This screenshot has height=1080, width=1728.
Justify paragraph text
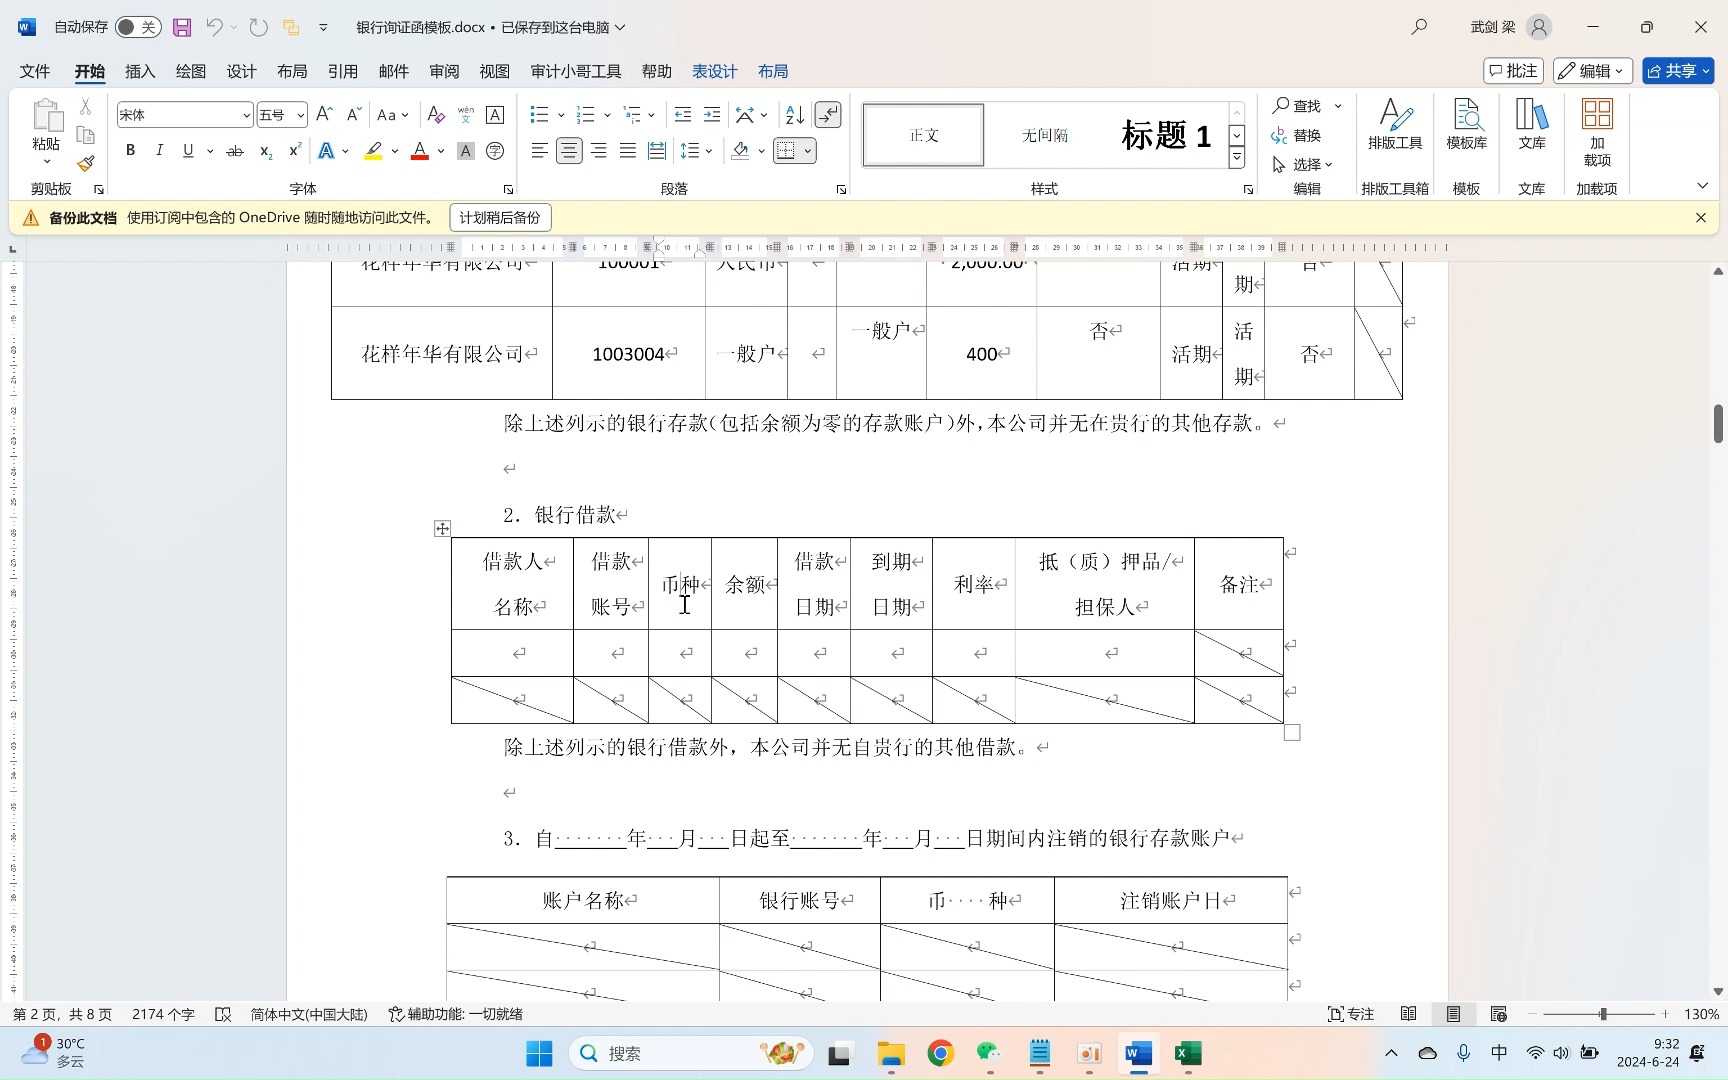coord(628,151)
